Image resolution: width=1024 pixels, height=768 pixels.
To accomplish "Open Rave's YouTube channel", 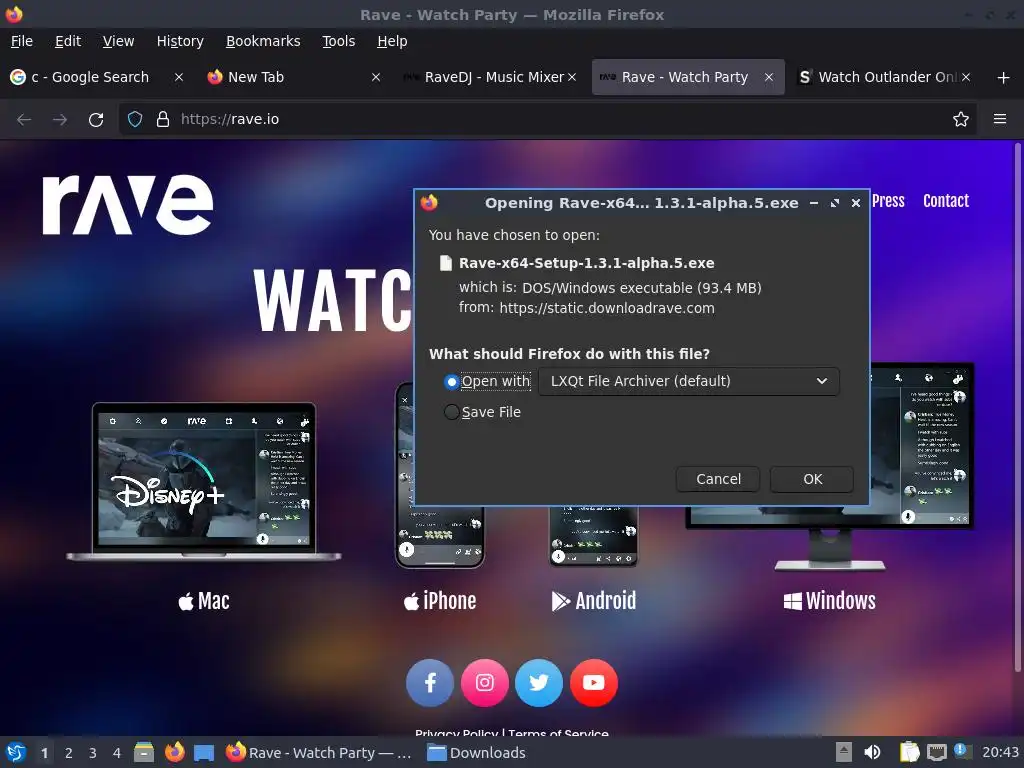I will tap(594, 683).
